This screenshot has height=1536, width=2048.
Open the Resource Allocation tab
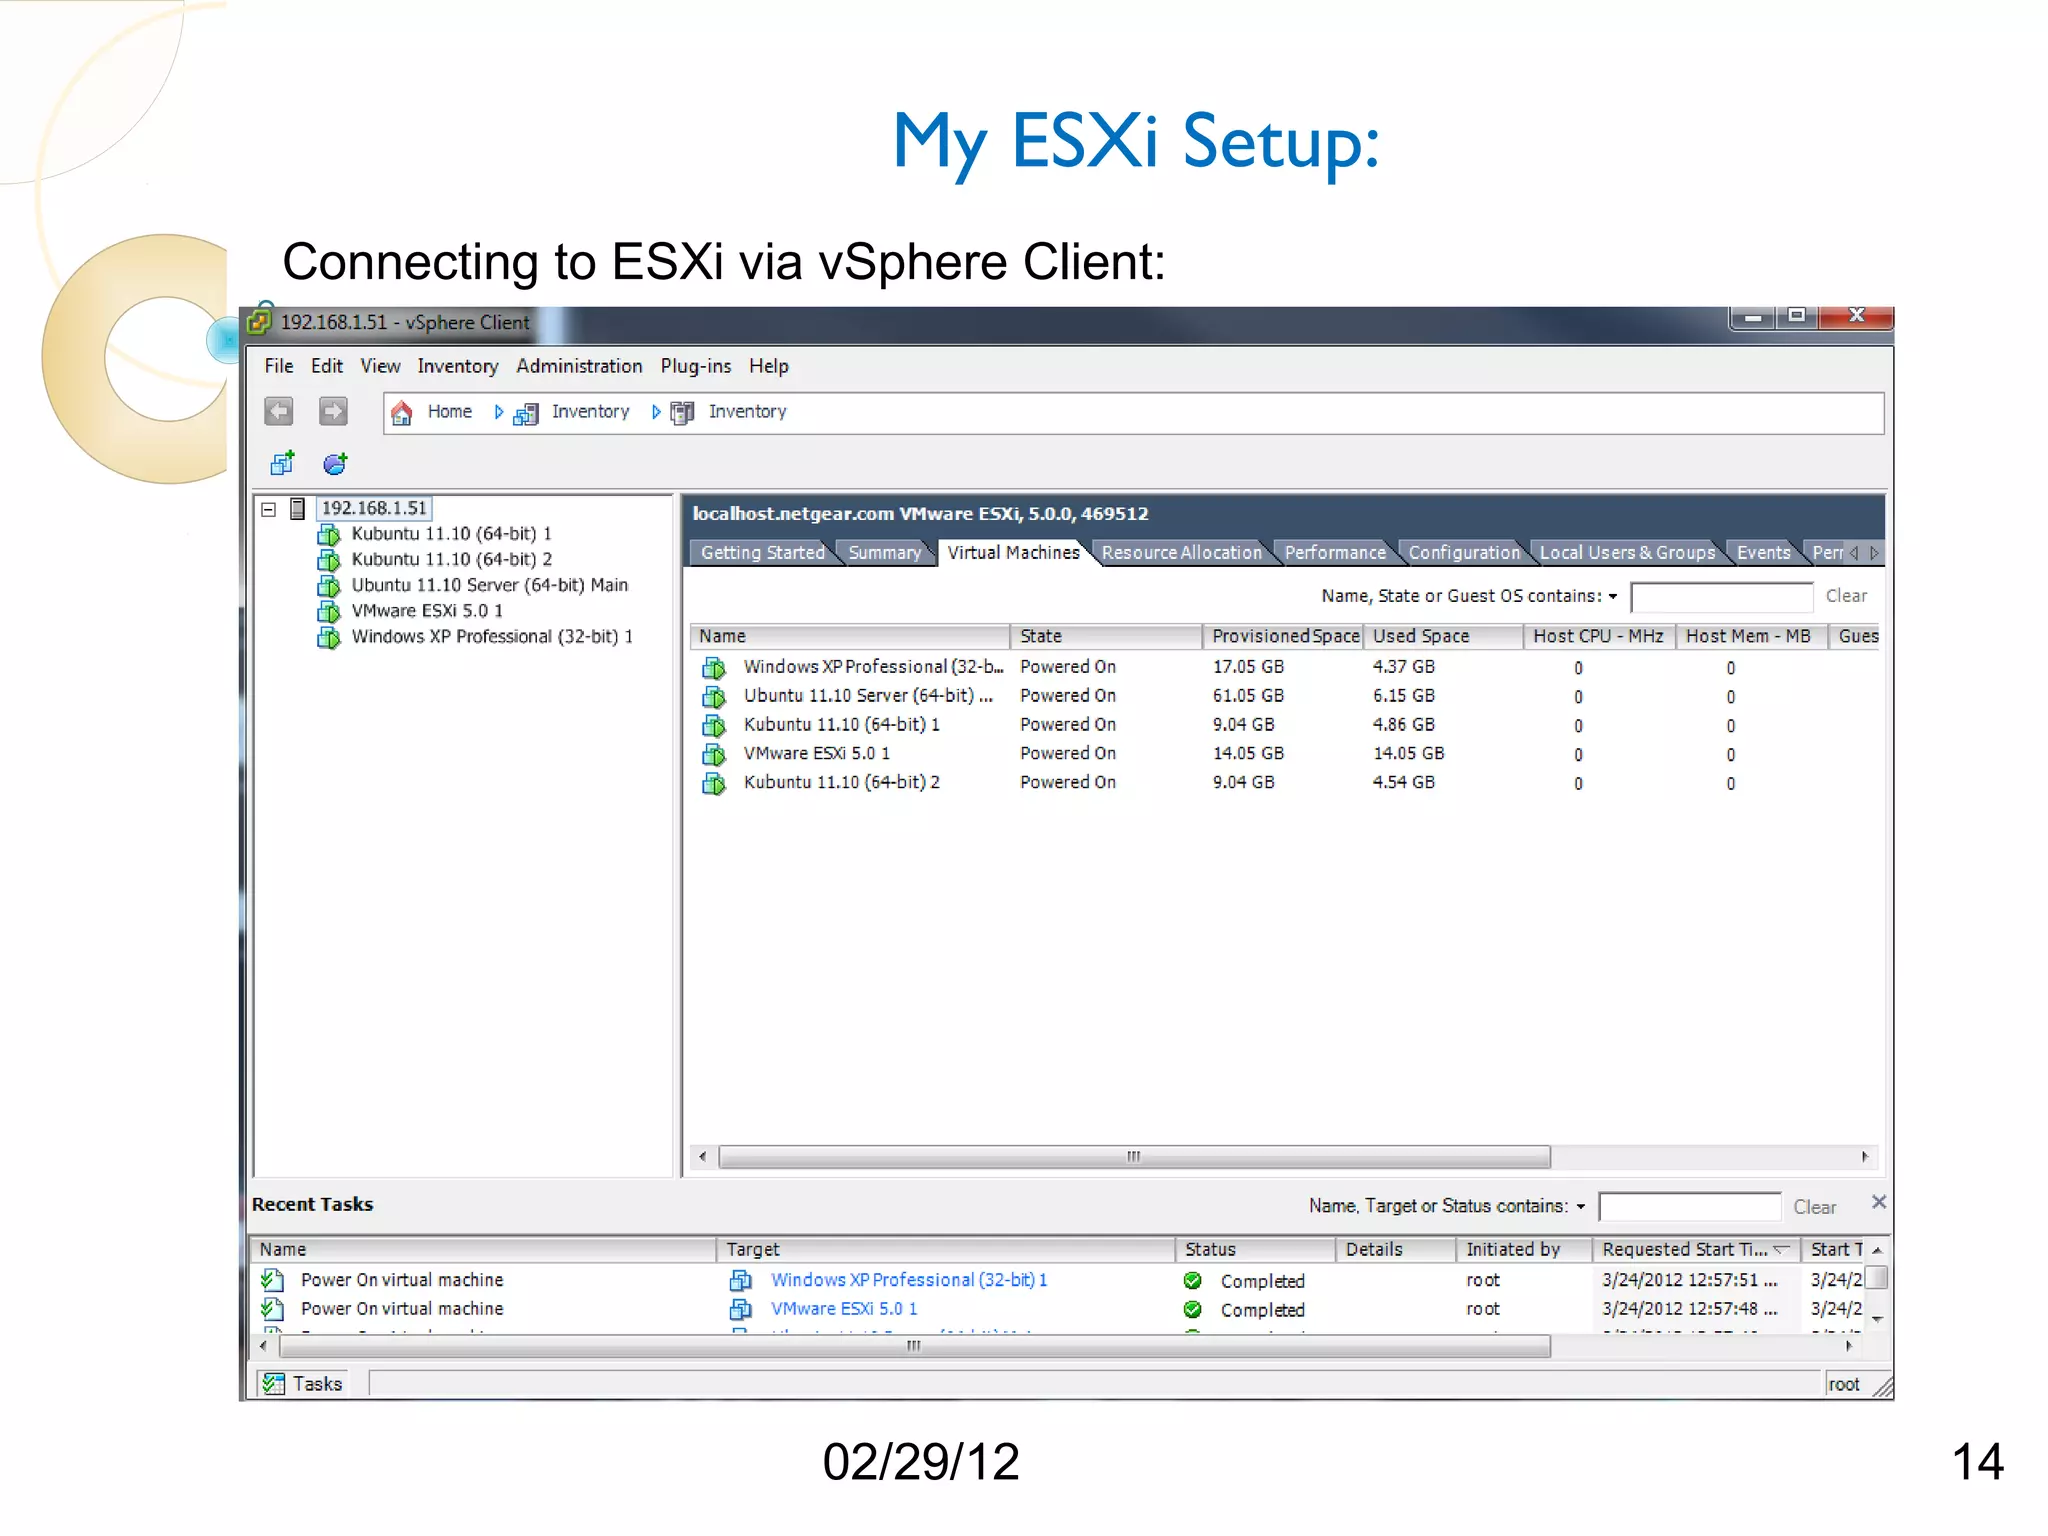tap(1182, 553)
